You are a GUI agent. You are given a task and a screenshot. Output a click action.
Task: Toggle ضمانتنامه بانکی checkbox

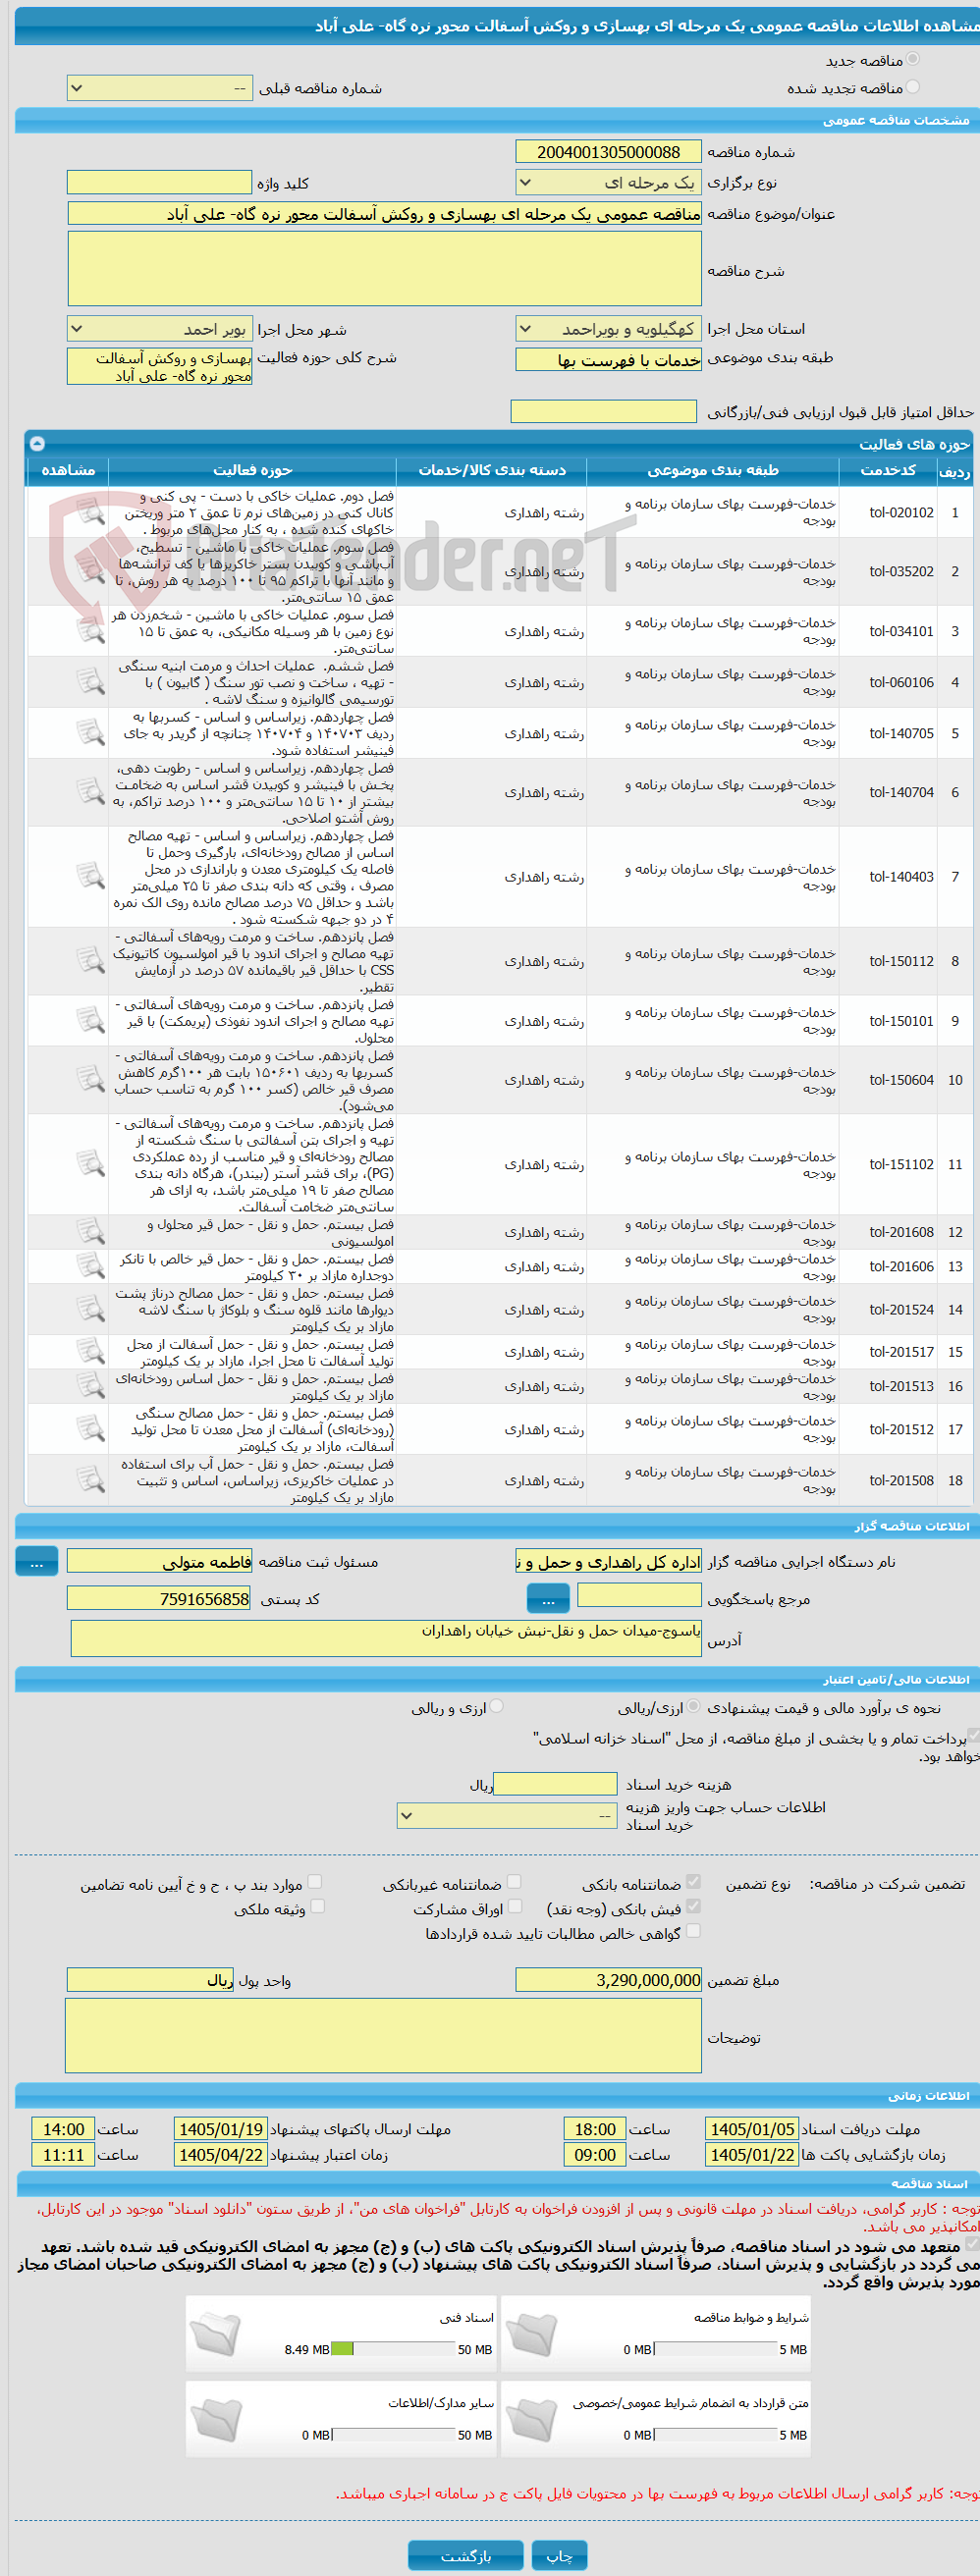coord(694,1881)
